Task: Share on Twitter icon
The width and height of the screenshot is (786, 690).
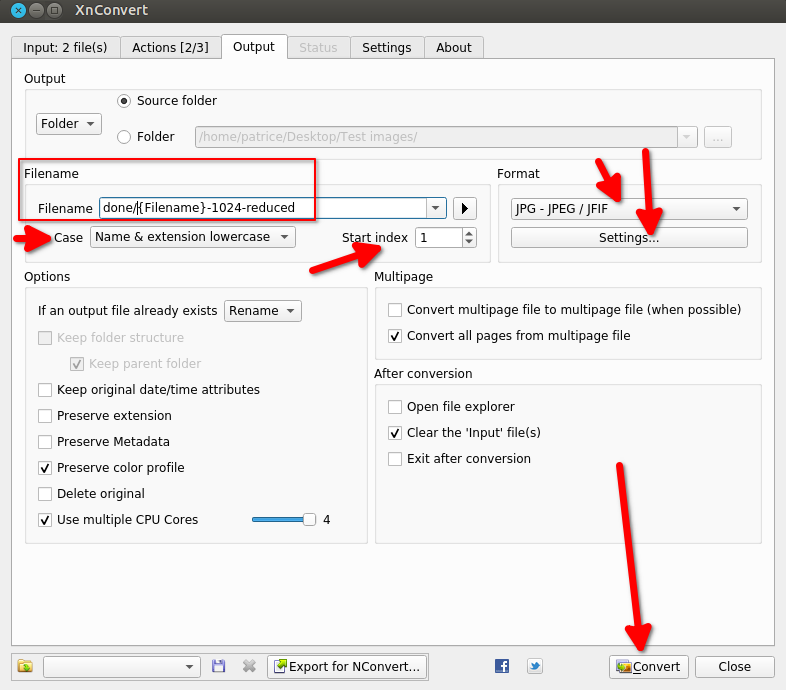Action: click(x=535, y=666)
